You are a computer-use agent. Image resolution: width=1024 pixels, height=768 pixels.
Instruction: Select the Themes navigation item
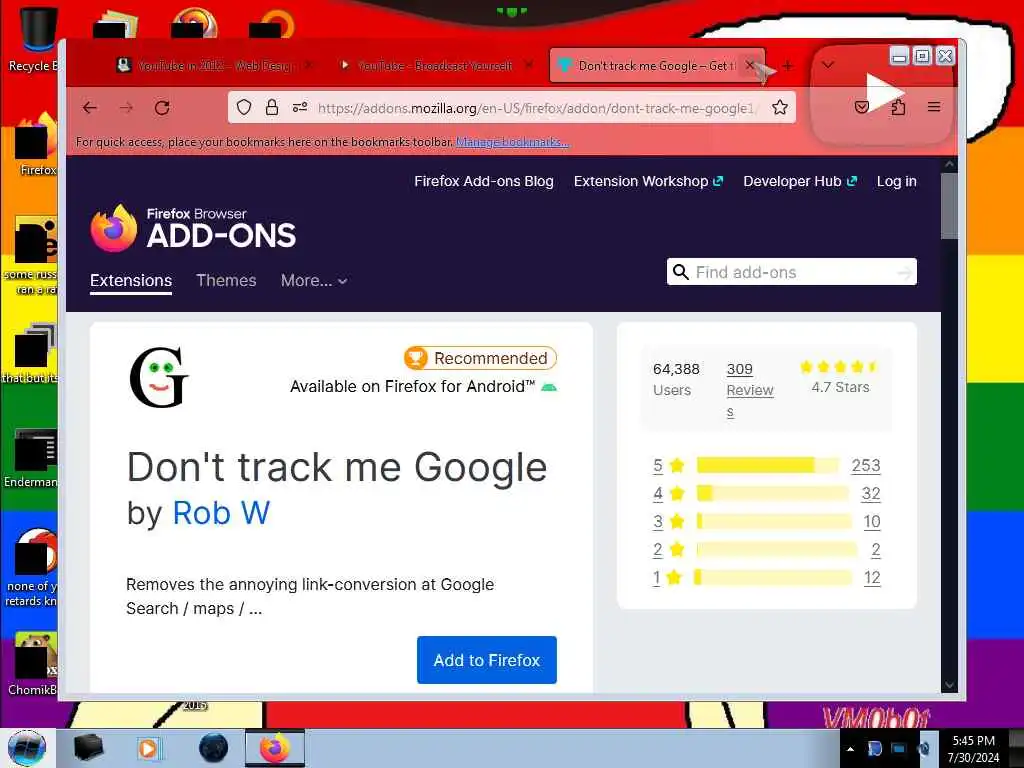point(226,281)
